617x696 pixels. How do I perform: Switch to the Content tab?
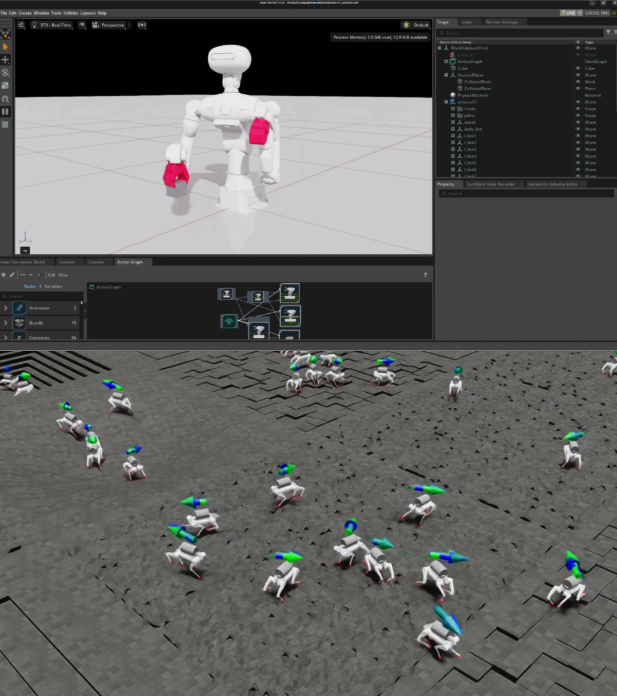click(x=67, y=262)
